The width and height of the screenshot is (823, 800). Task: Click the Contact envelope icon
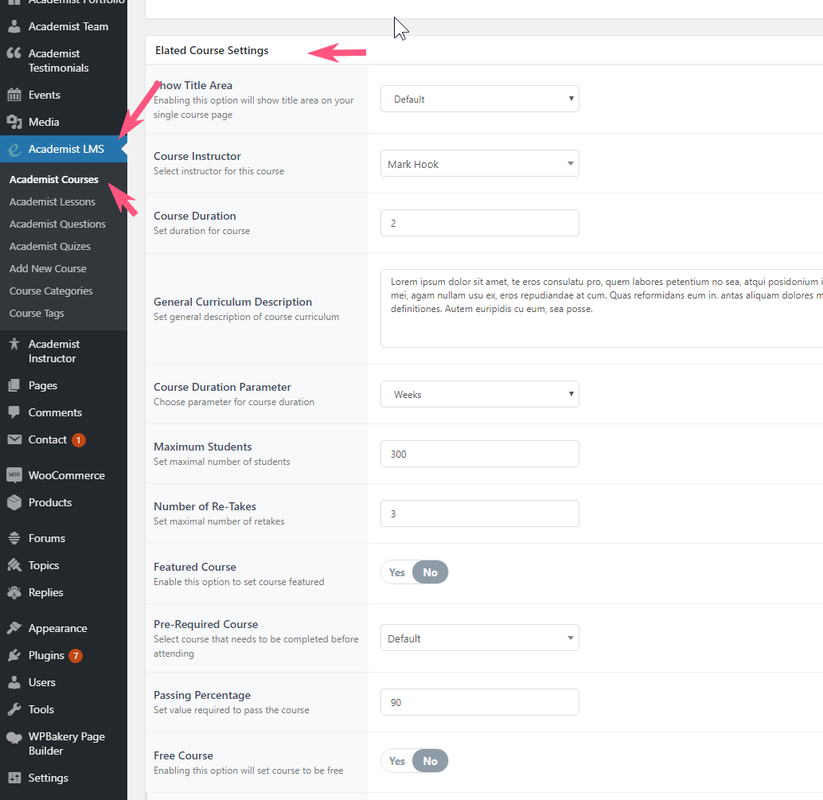(14, 440)
